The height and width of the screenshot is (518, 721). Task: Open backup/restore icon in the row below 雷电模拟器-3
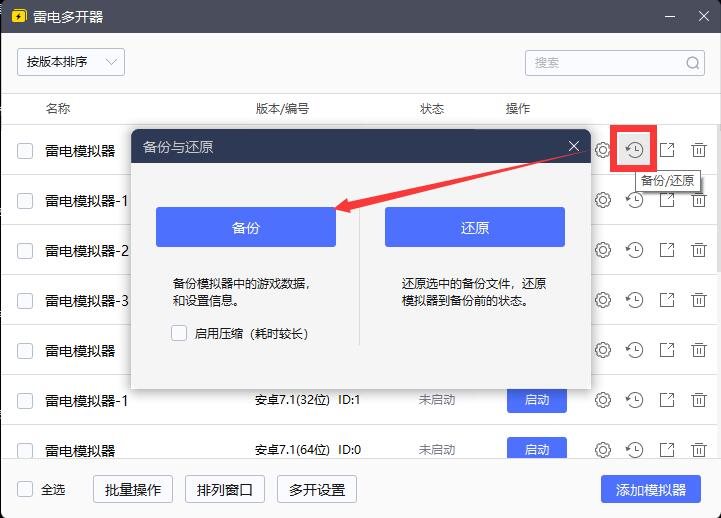coord(634,350)
